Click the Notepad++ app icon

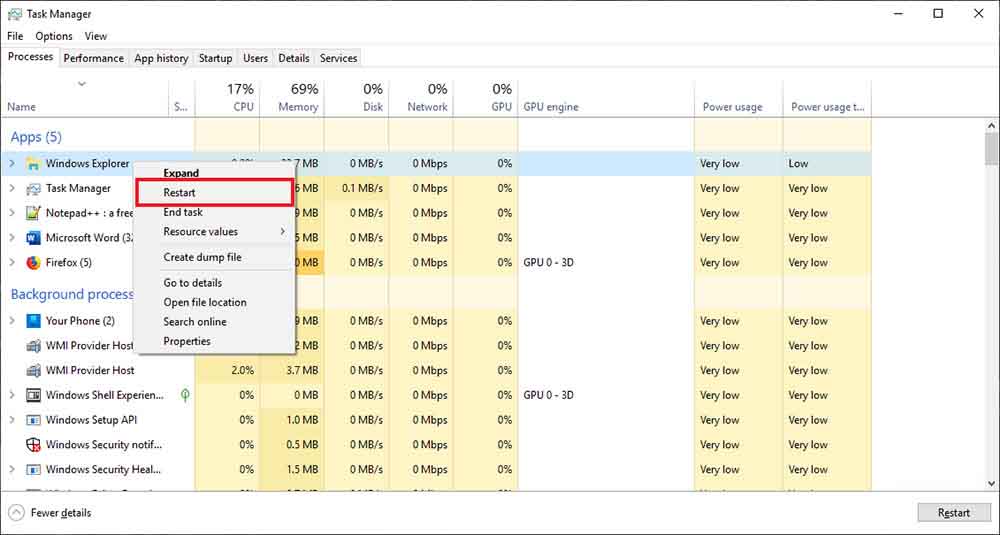point(33,213)
